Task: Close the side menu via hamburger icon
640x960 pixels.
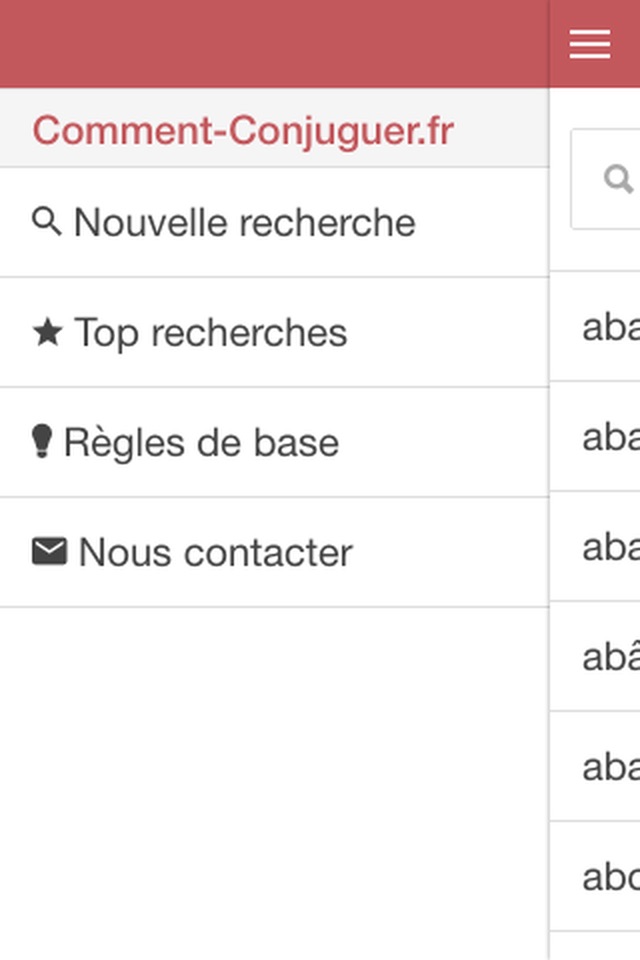Action: point(589,44)
